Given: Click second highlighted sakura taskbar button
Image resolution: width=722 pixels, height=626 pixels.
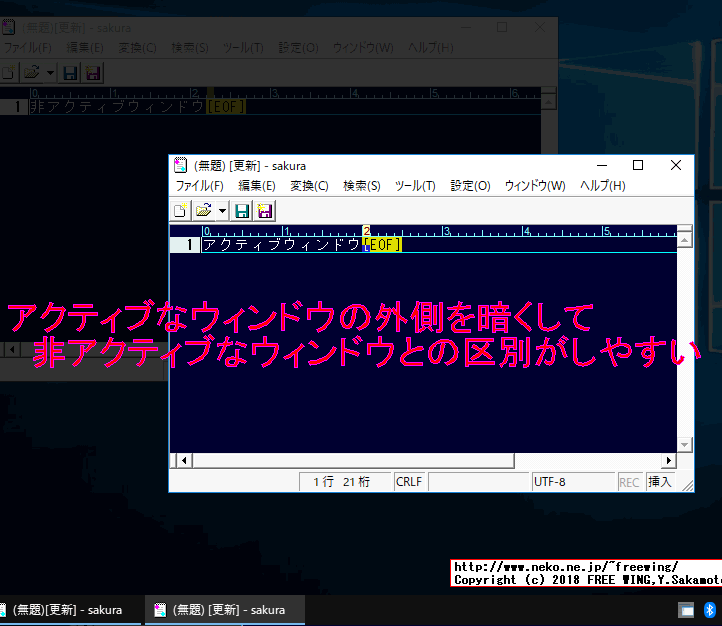Looking at the screenshot, I should [225, 610].
